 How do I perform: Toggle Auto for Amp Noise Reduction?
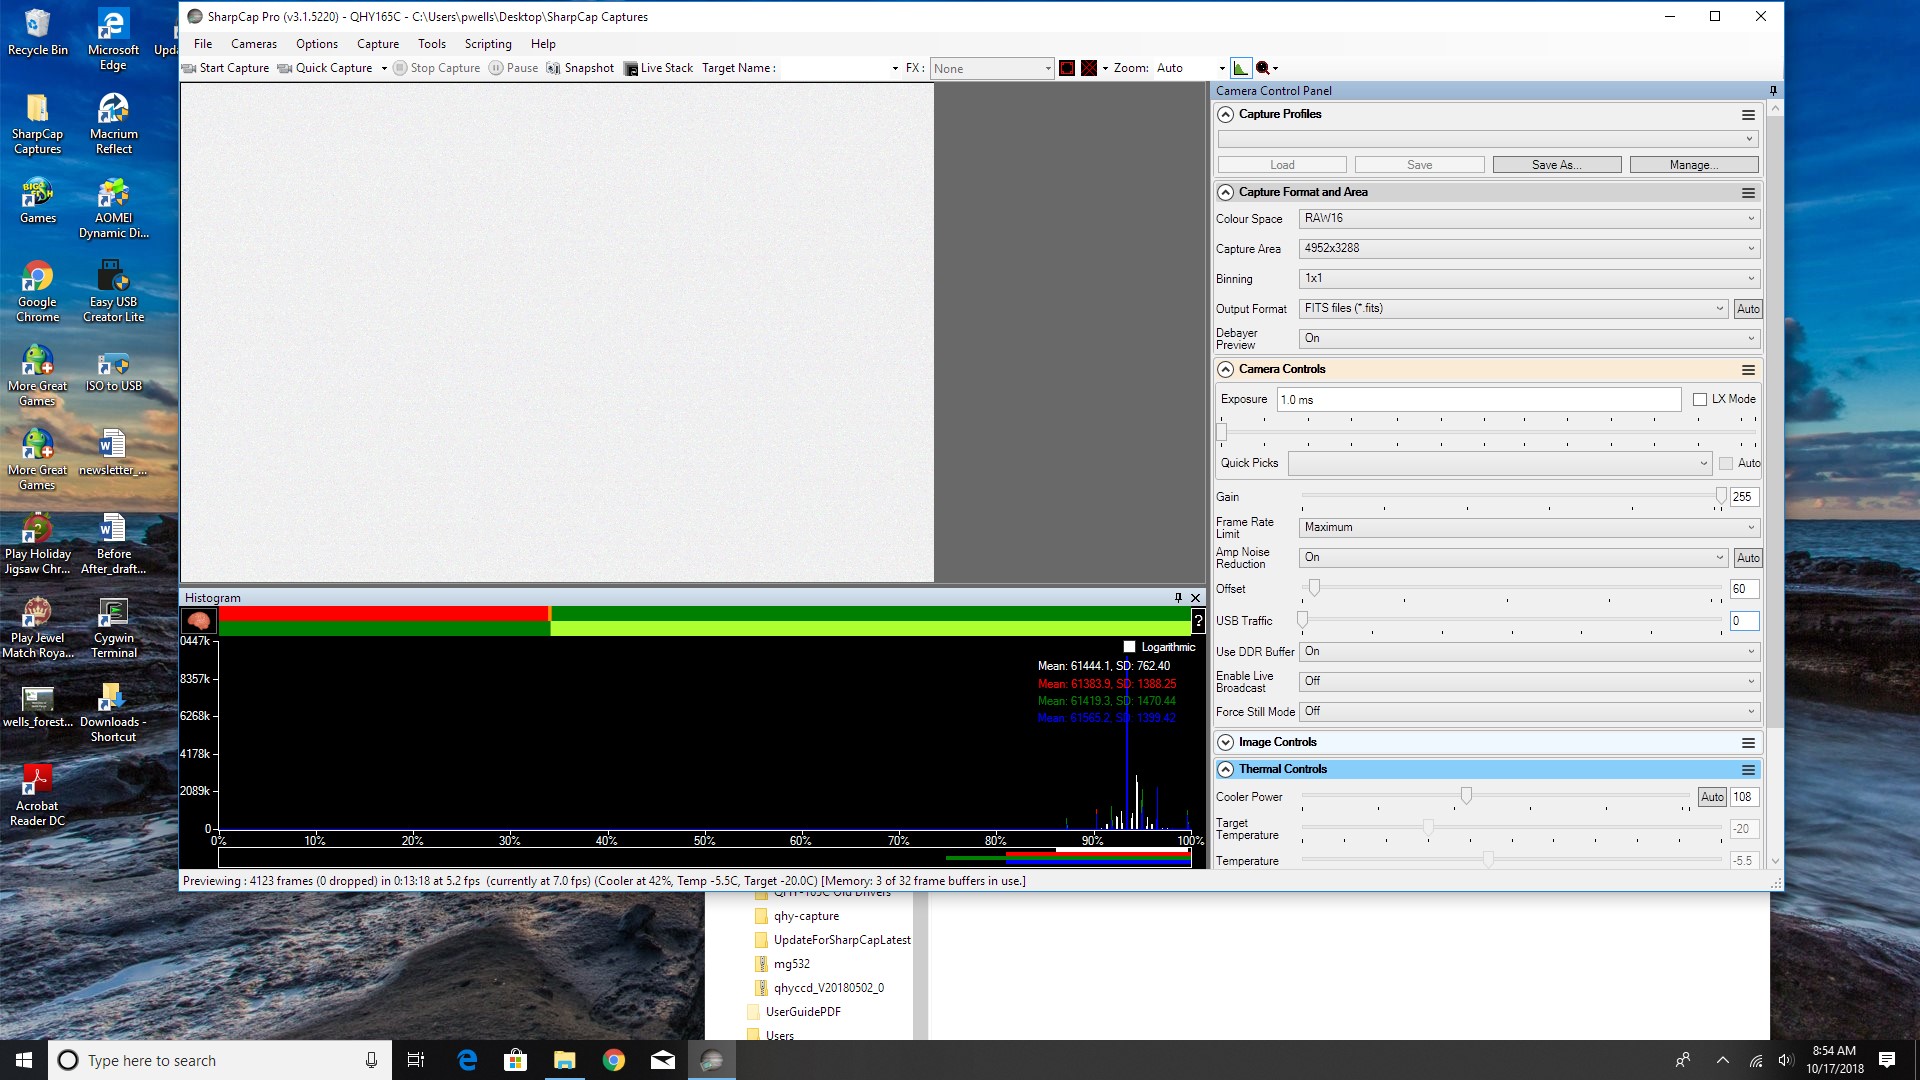[1747, 558]
